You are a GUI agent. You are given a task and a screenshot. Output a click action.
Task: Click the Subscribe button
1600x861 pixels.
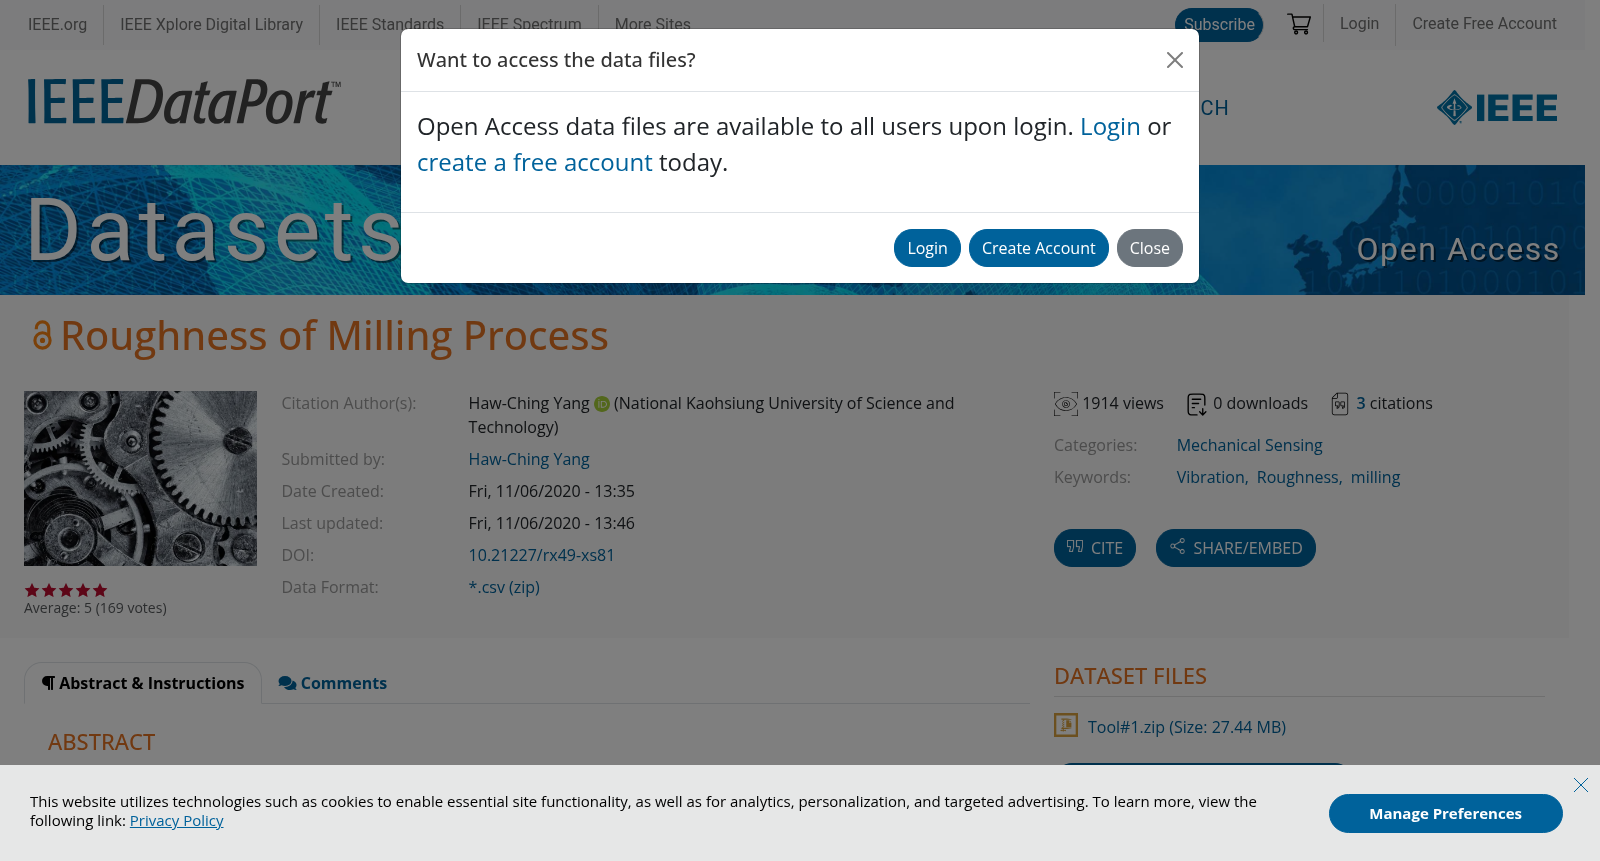(1219, 24)
